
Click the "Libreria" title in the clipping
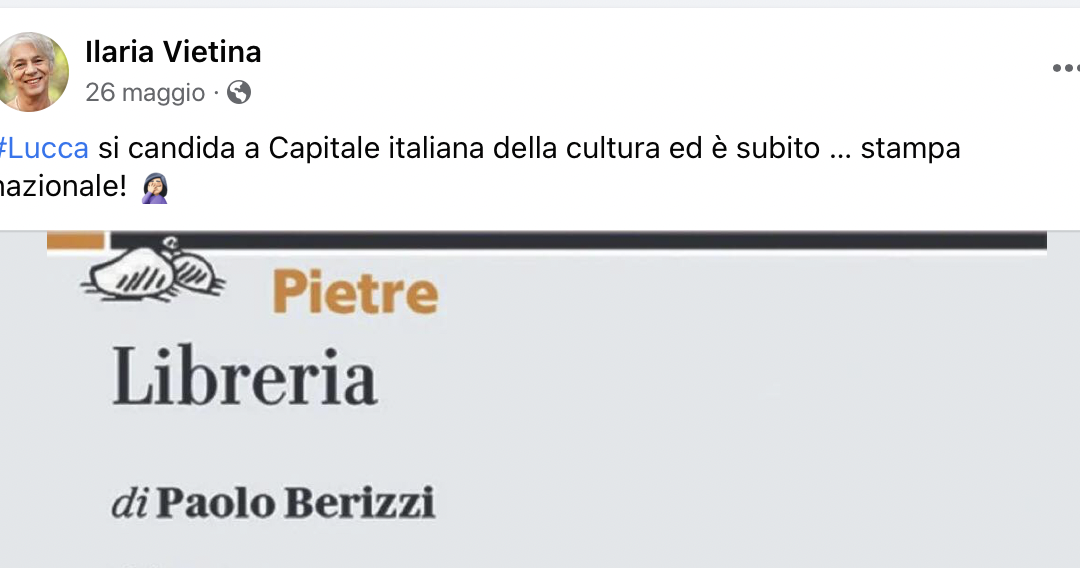tap(245, 377)
